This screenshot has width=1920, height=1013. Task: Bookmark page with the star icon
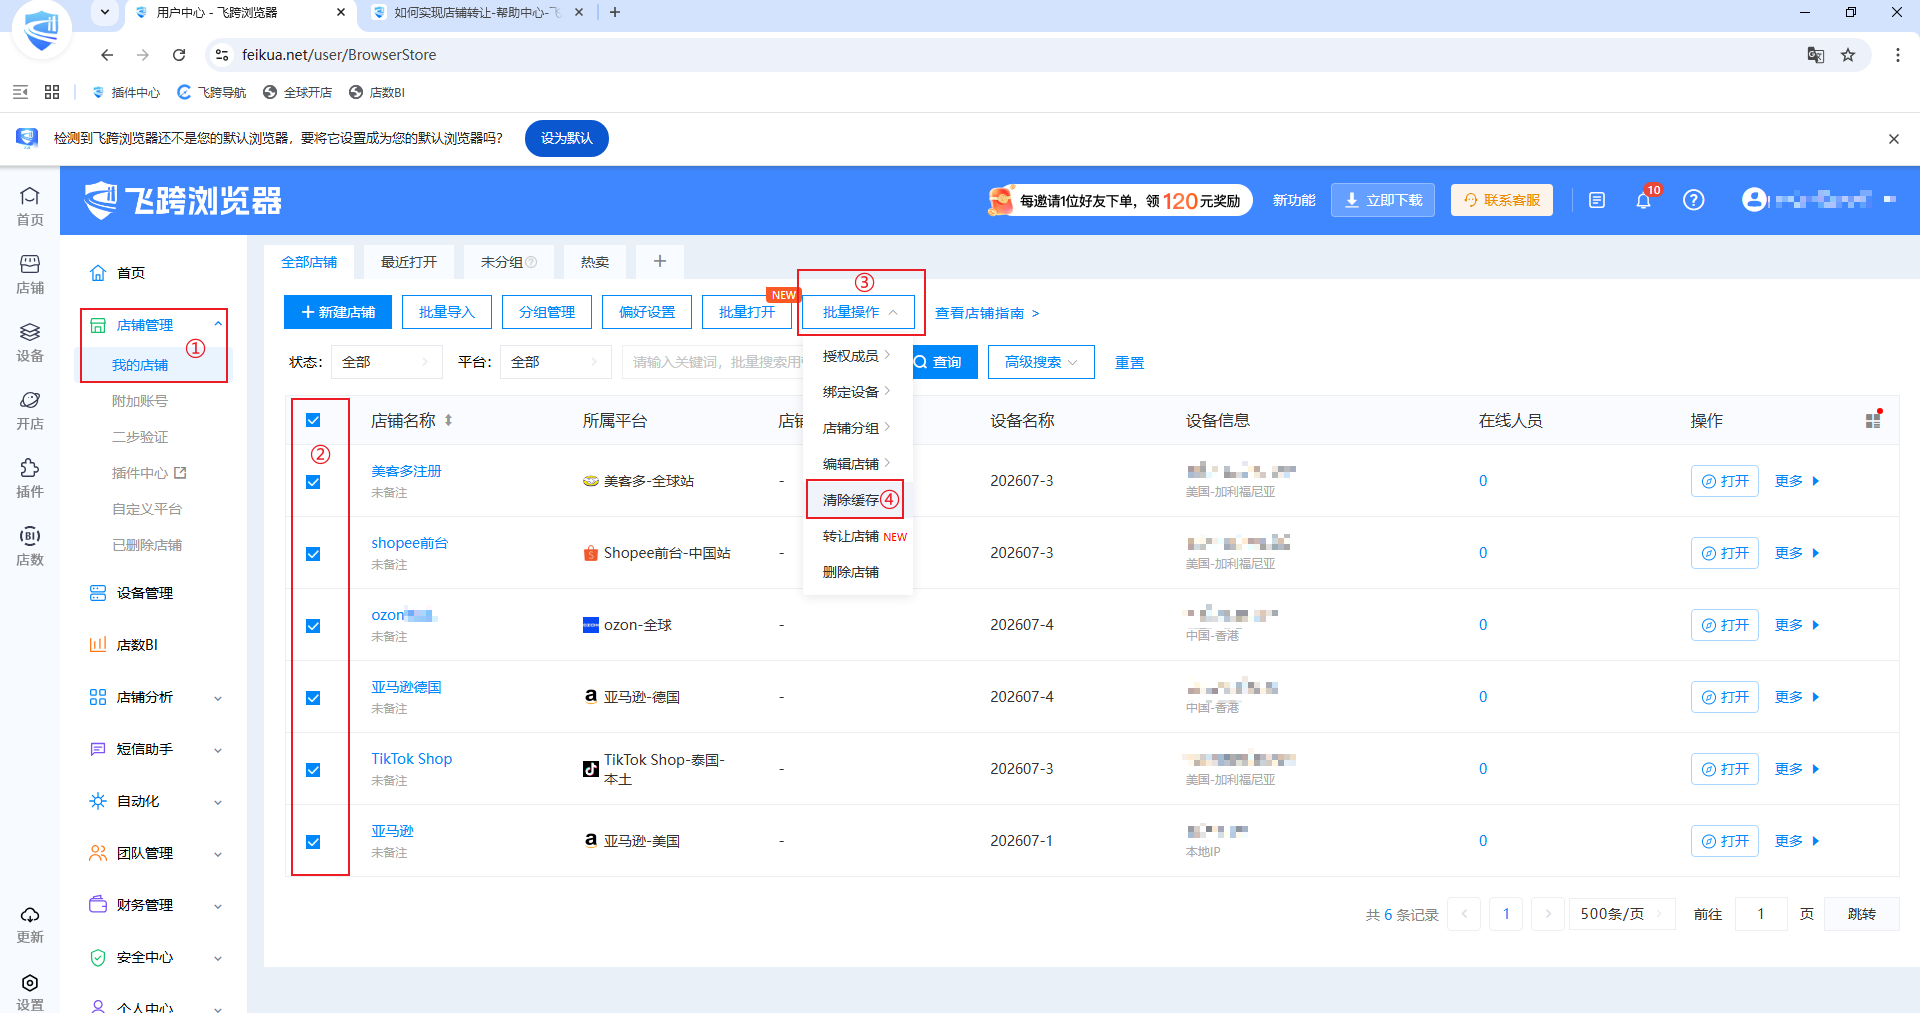pyautogui.click(x=1848, y=55)
